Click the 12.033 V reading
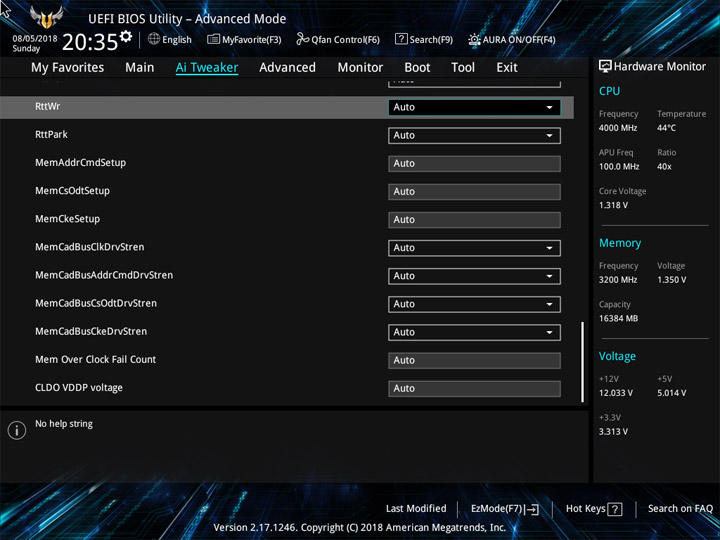Screen dimensions: 720x540 pos(616,393)
